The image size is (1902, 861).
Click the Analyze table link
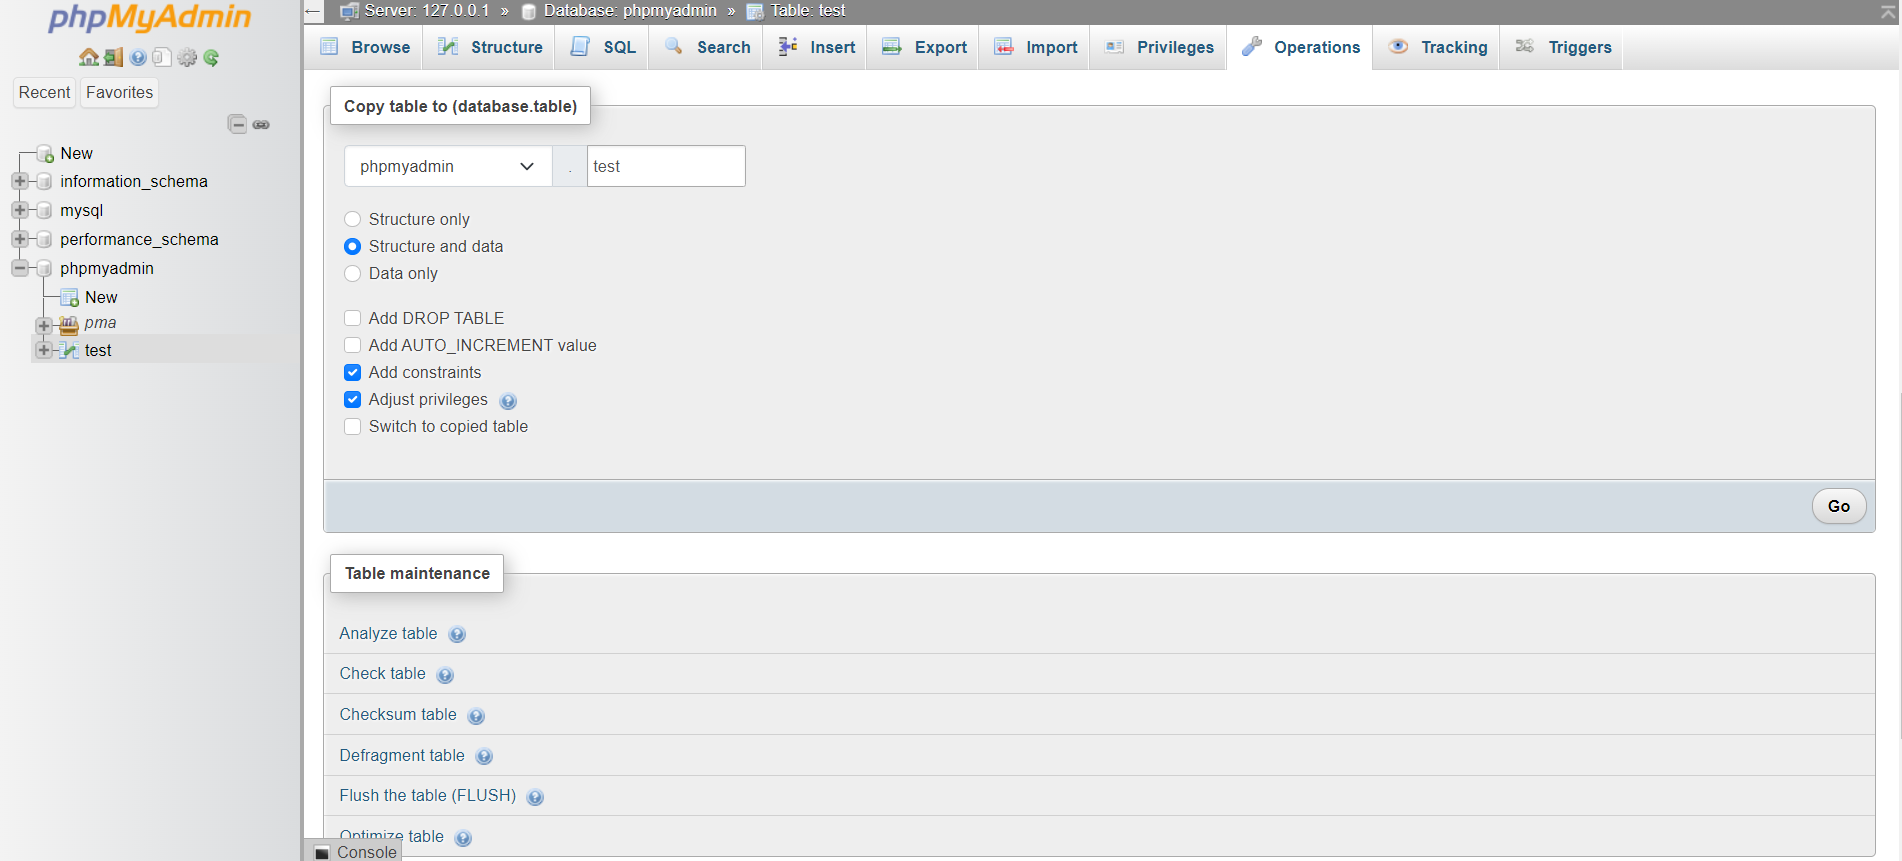388,633
